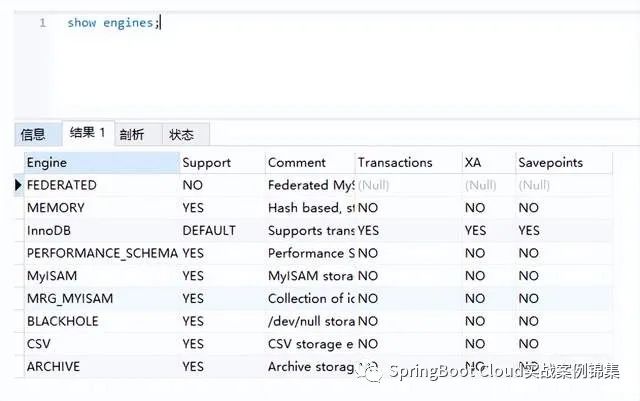Click the XA column header

486,162
